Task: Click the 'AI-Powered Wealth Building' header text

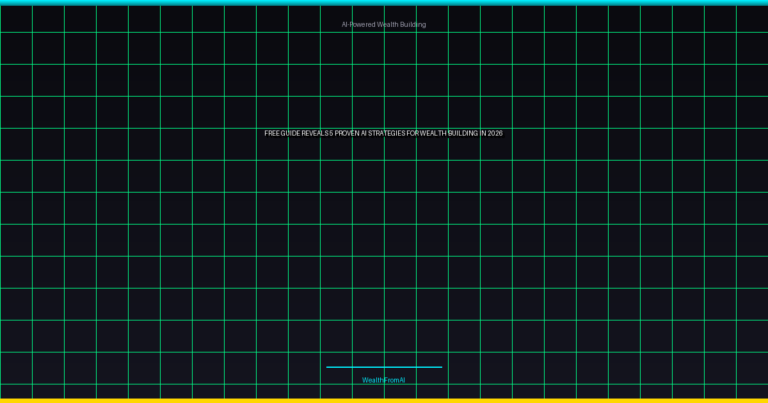Action: tap(384, 24)
